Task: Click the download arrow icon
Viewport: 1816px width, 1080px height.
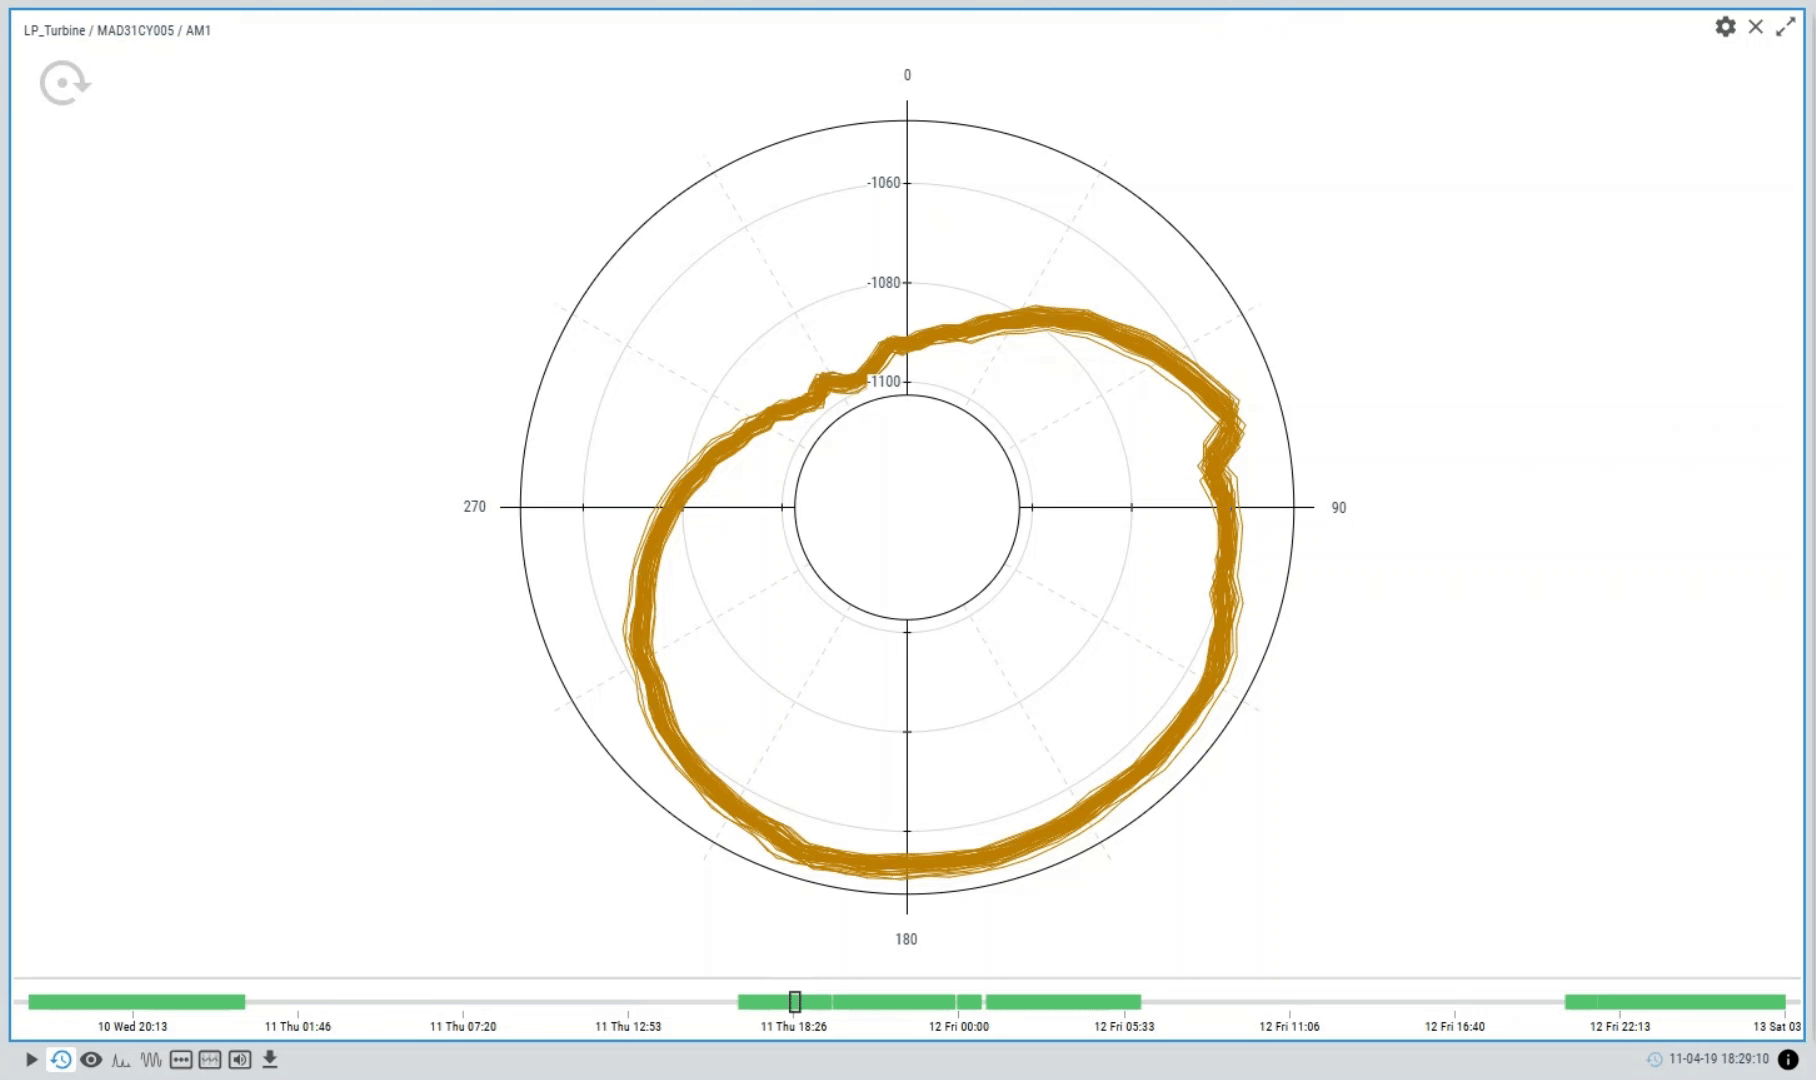Action: 270,1059
